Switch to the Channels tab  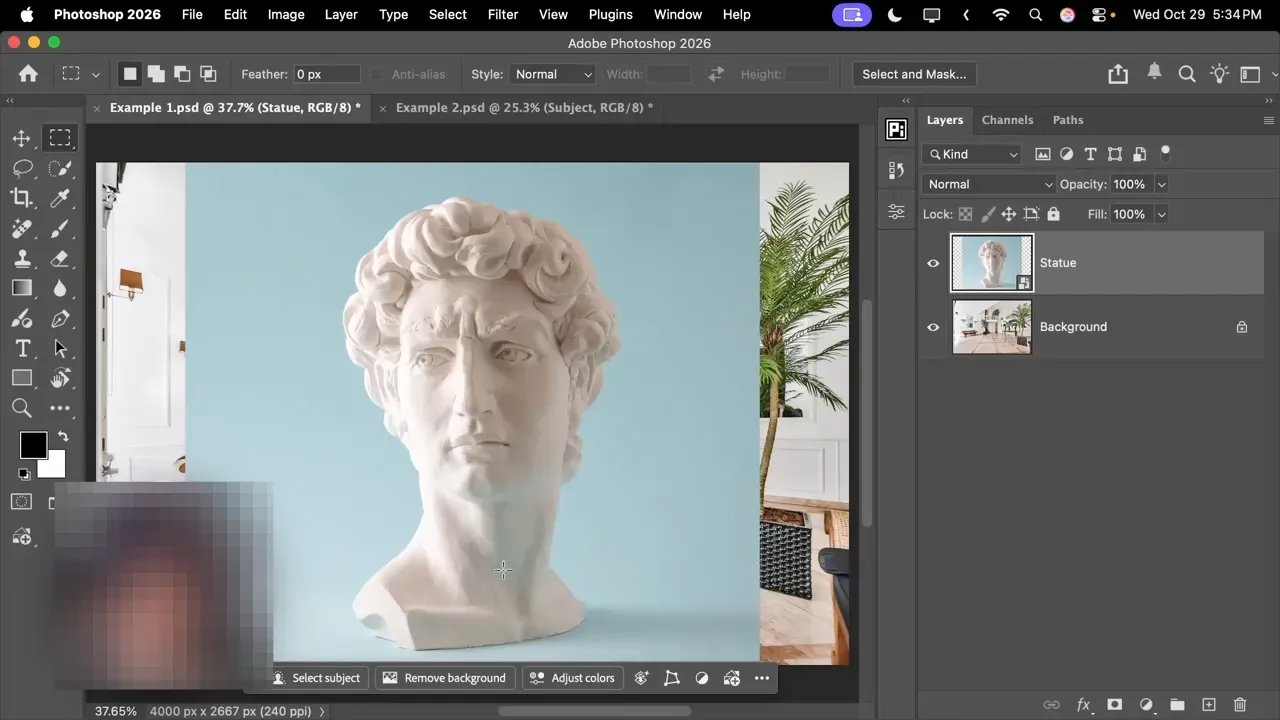[x=1007, y=120]
